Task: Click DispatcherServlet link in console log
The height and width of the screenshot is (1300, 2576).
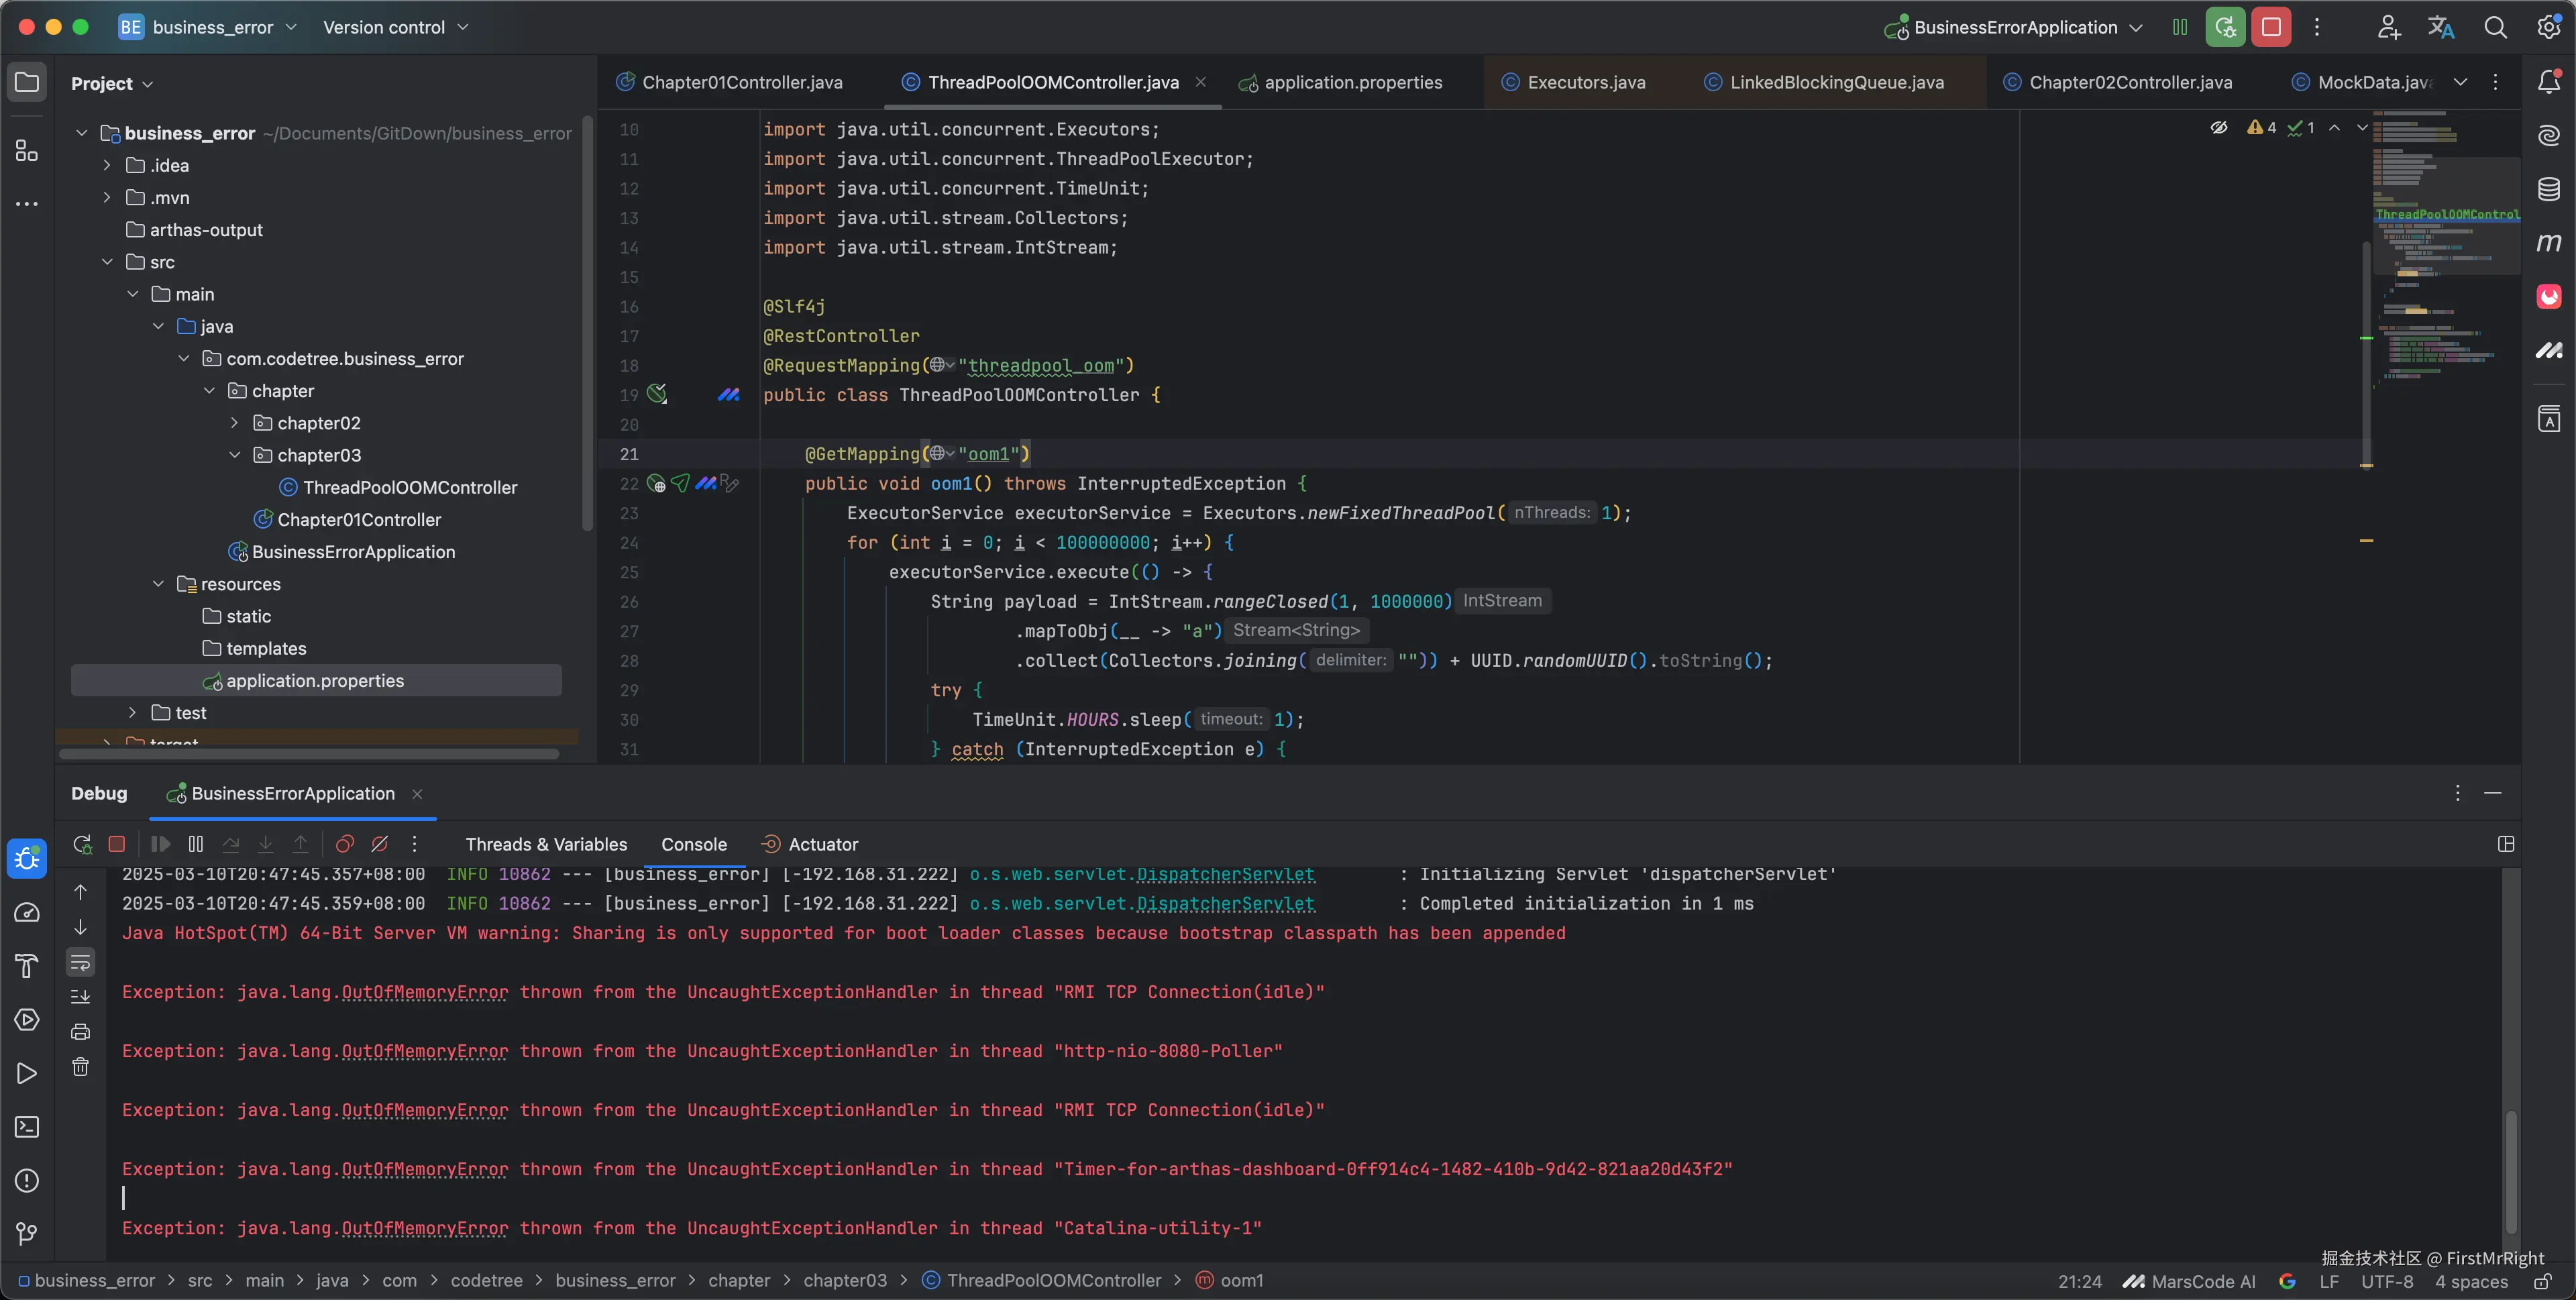Action: (1225, 903)
